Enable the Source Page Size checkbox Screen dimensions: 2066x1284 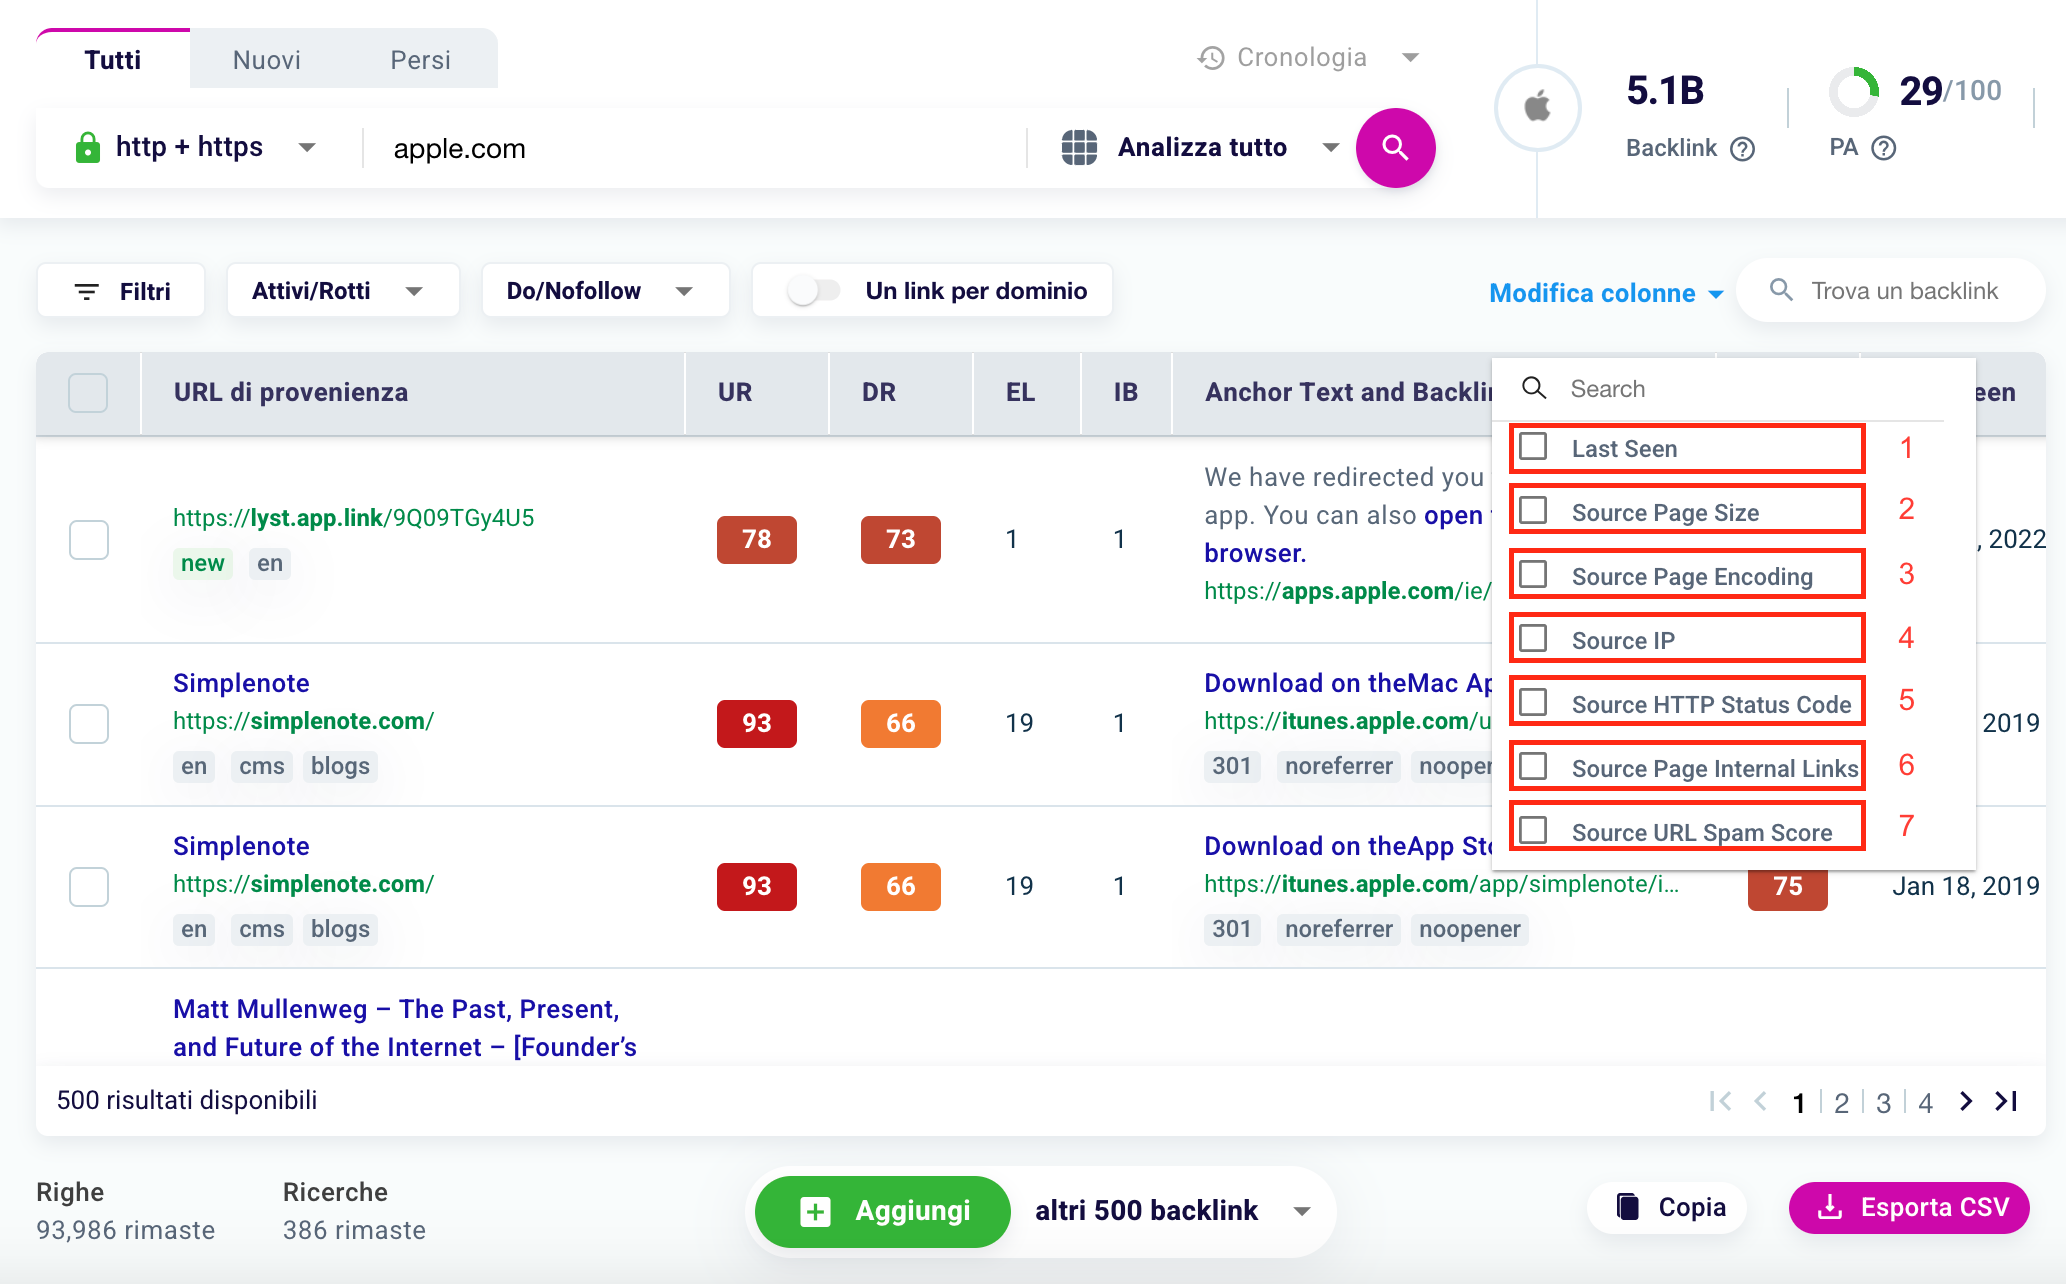point(1532,510)
